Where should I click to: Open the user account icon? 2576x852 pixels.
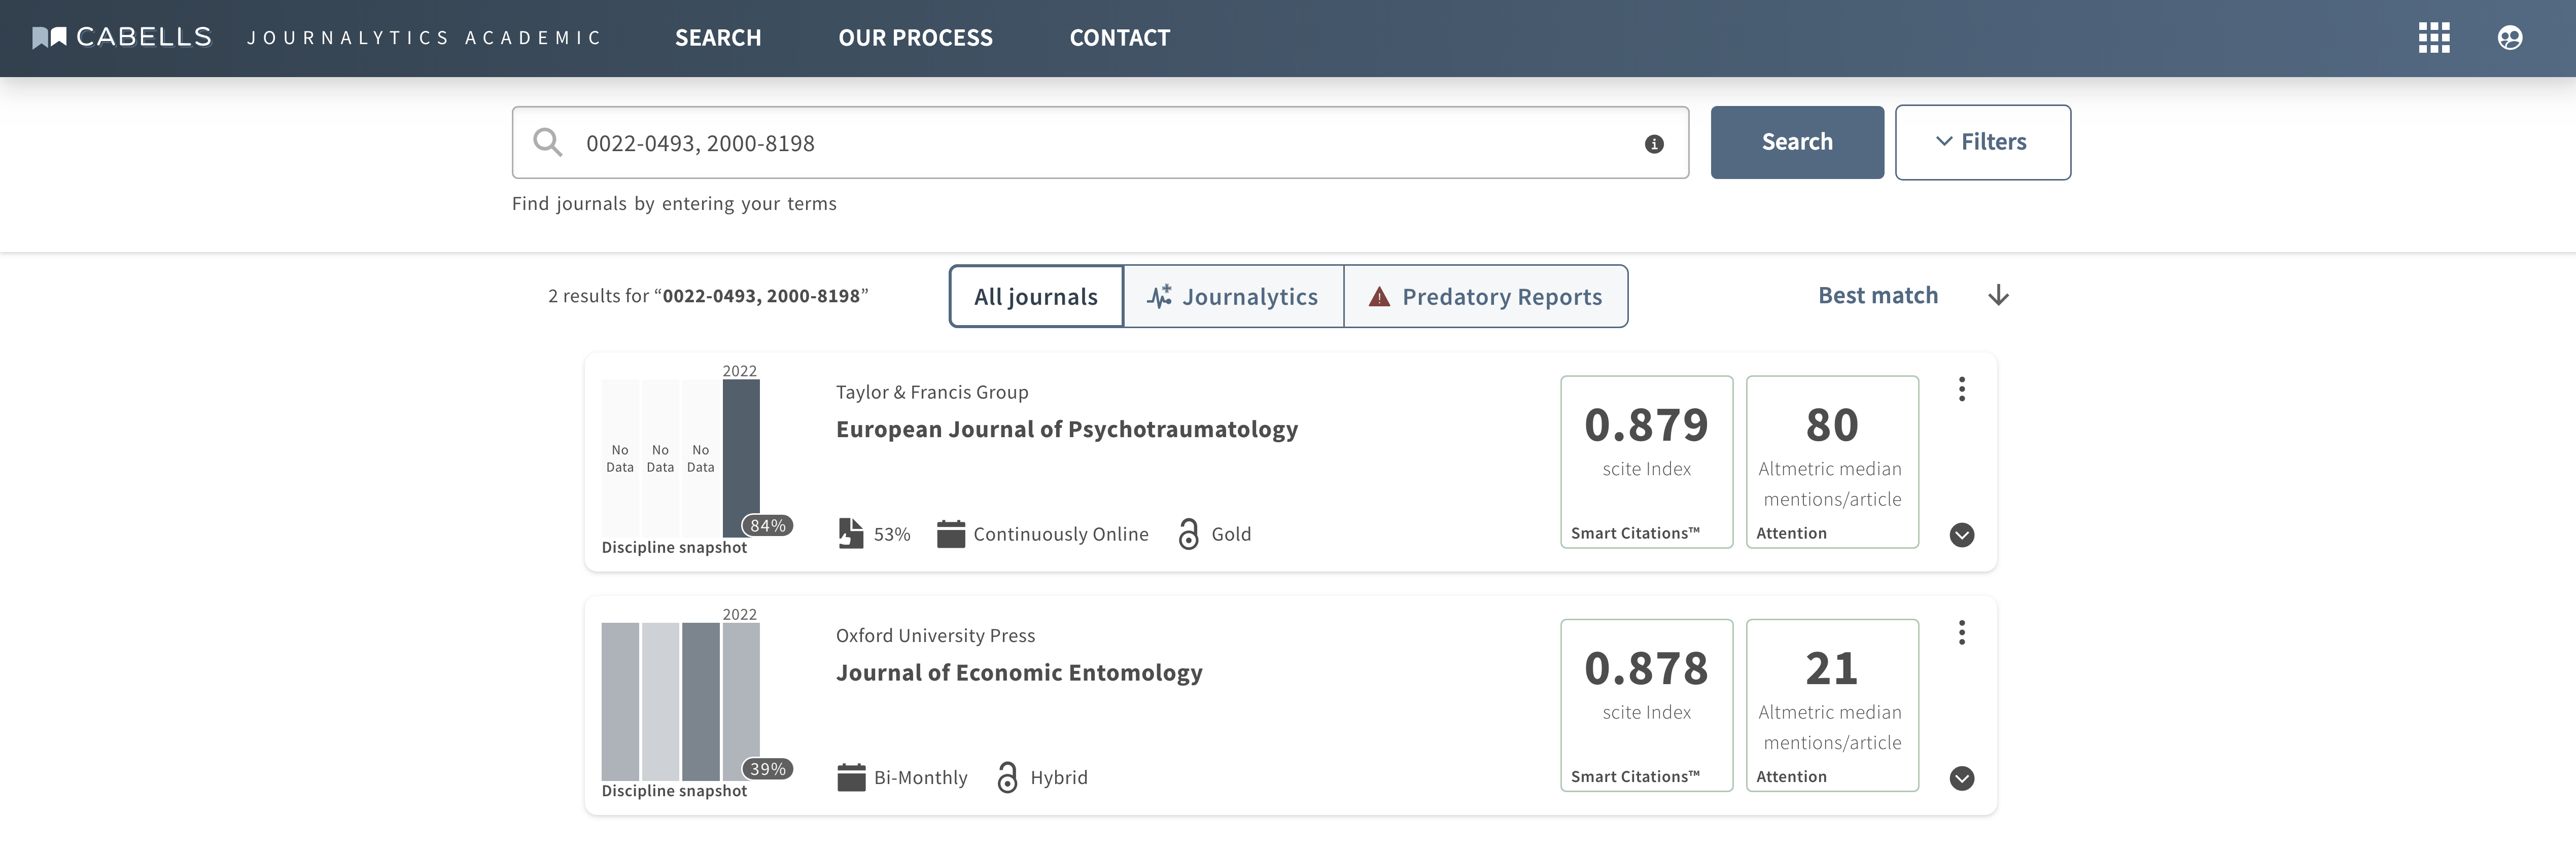(x=2509, y=38)
